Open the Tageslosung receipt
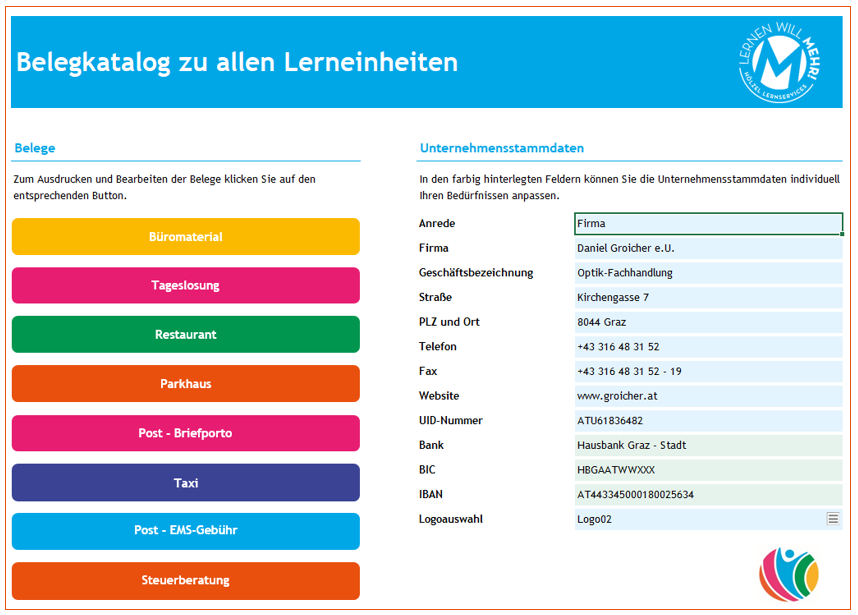Screen dimensions: 858x615 (185, 285)
